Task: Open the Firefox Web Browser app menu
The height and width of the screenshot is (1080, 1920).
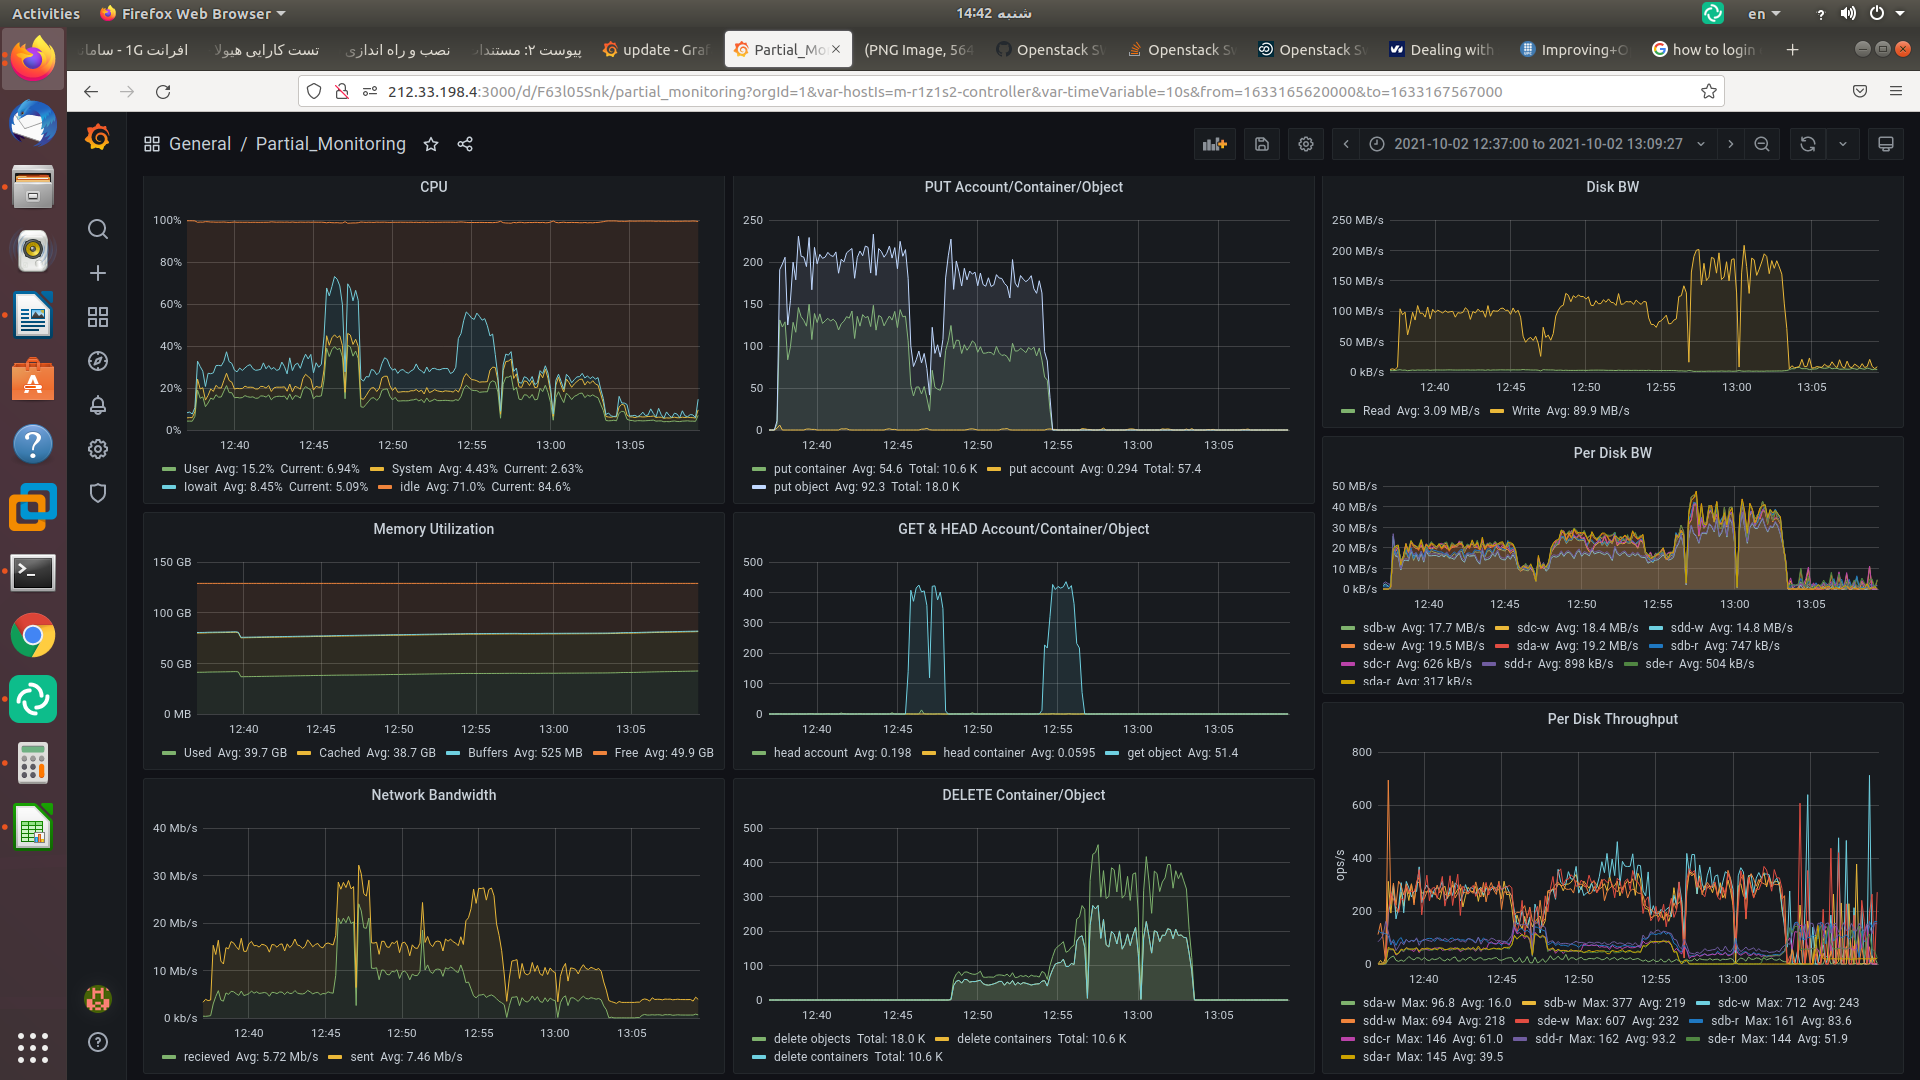Action: point(195,13)
